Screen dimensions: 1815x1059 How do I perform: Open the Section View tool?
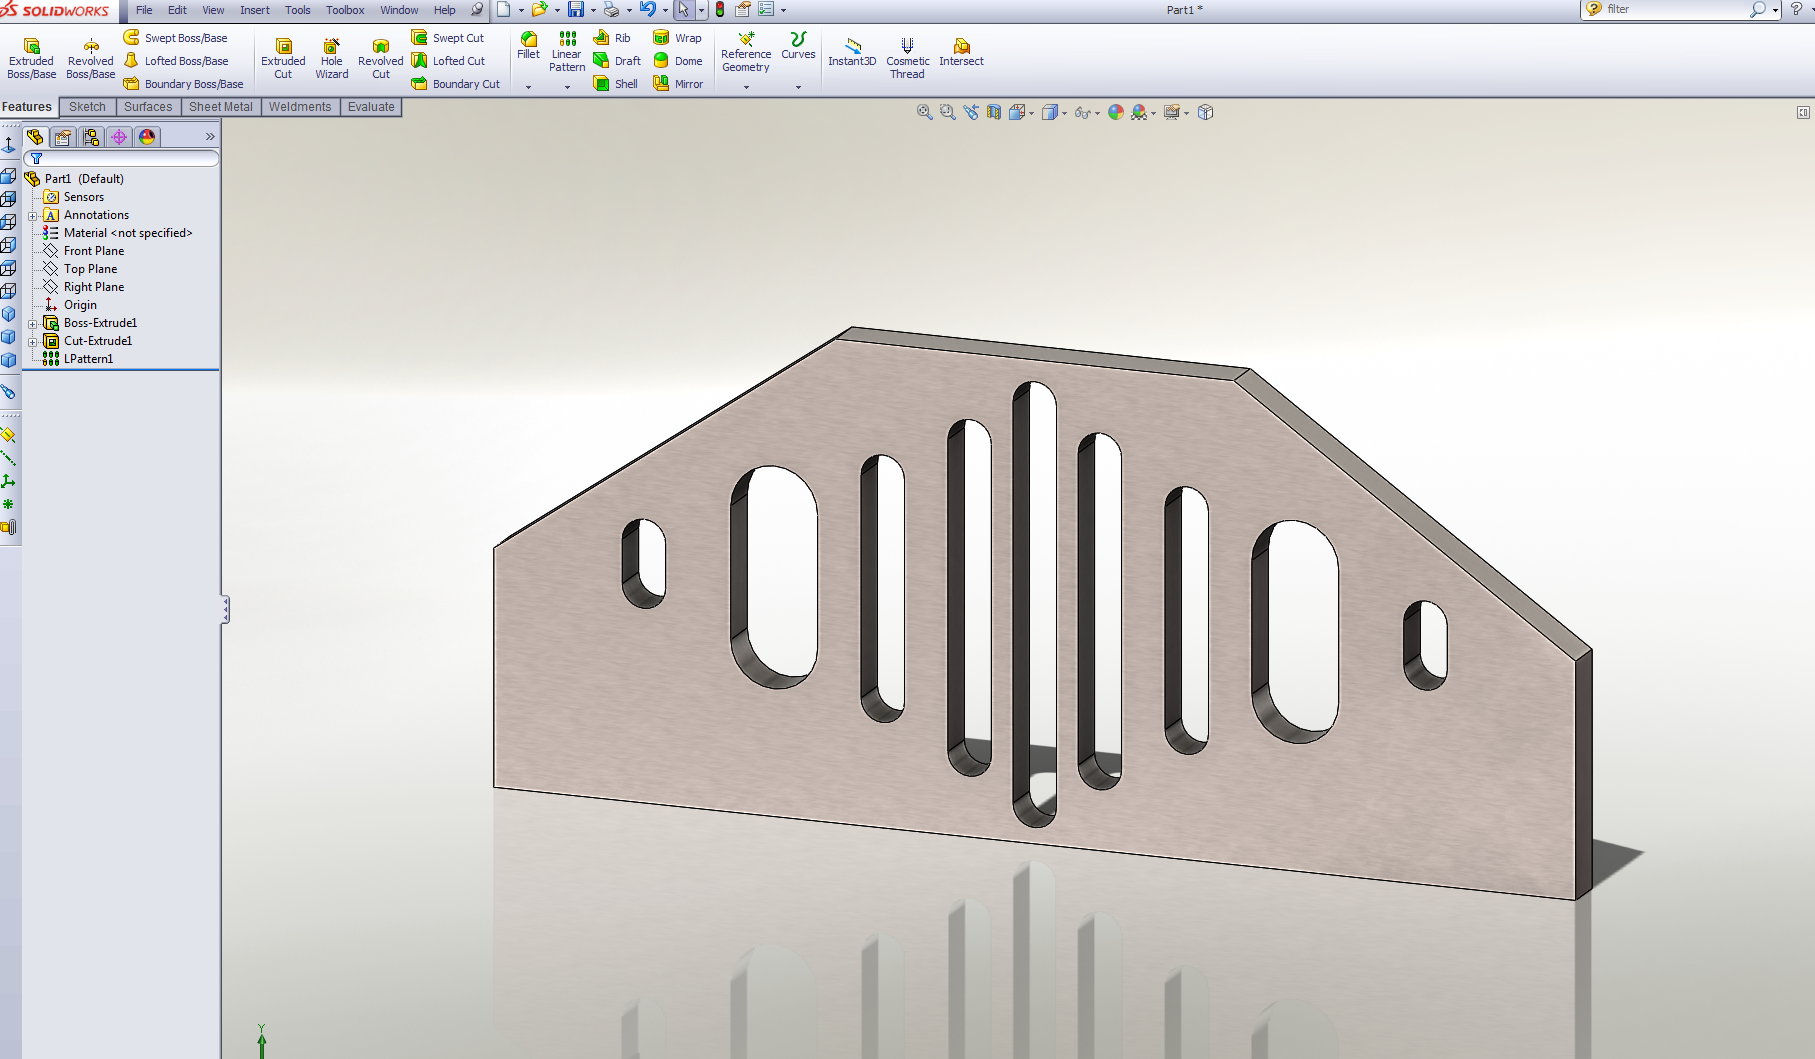[x=993, y=112]
